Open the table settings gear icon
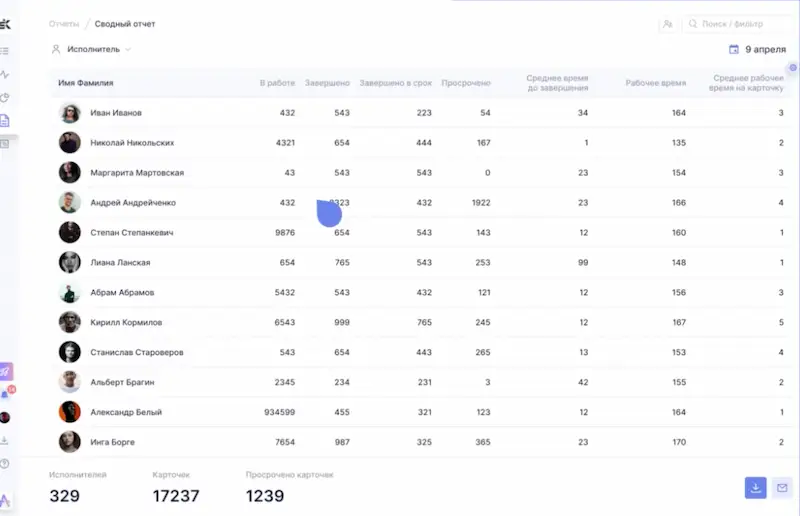 [793, 68]
